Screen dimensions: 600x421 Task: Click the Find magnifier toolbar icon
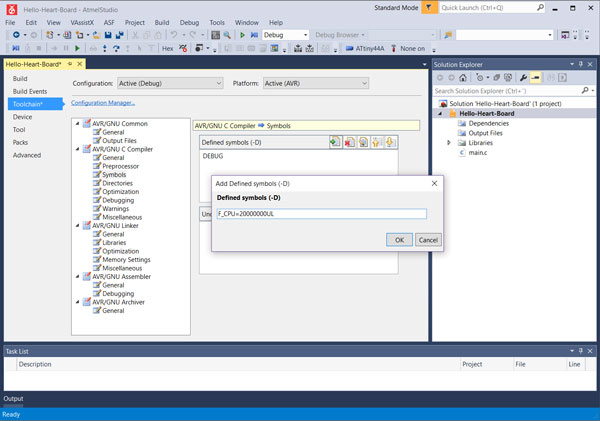pos(227,35)
